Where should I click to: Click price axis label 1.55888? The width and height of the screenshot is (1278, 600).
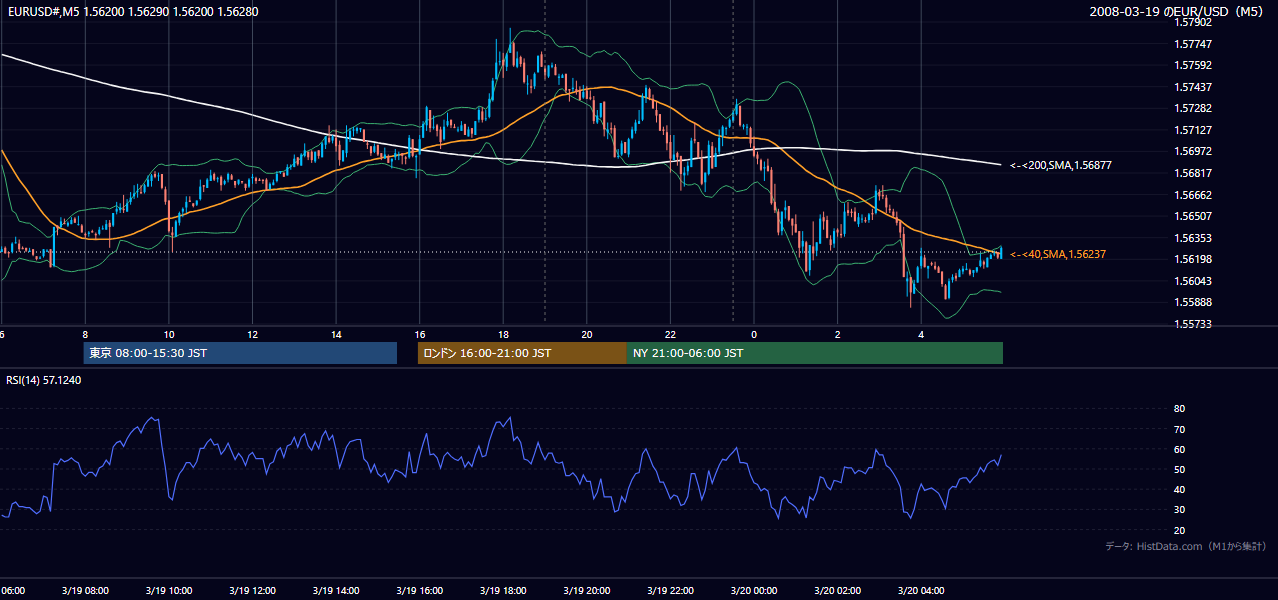coord(1192,302)
